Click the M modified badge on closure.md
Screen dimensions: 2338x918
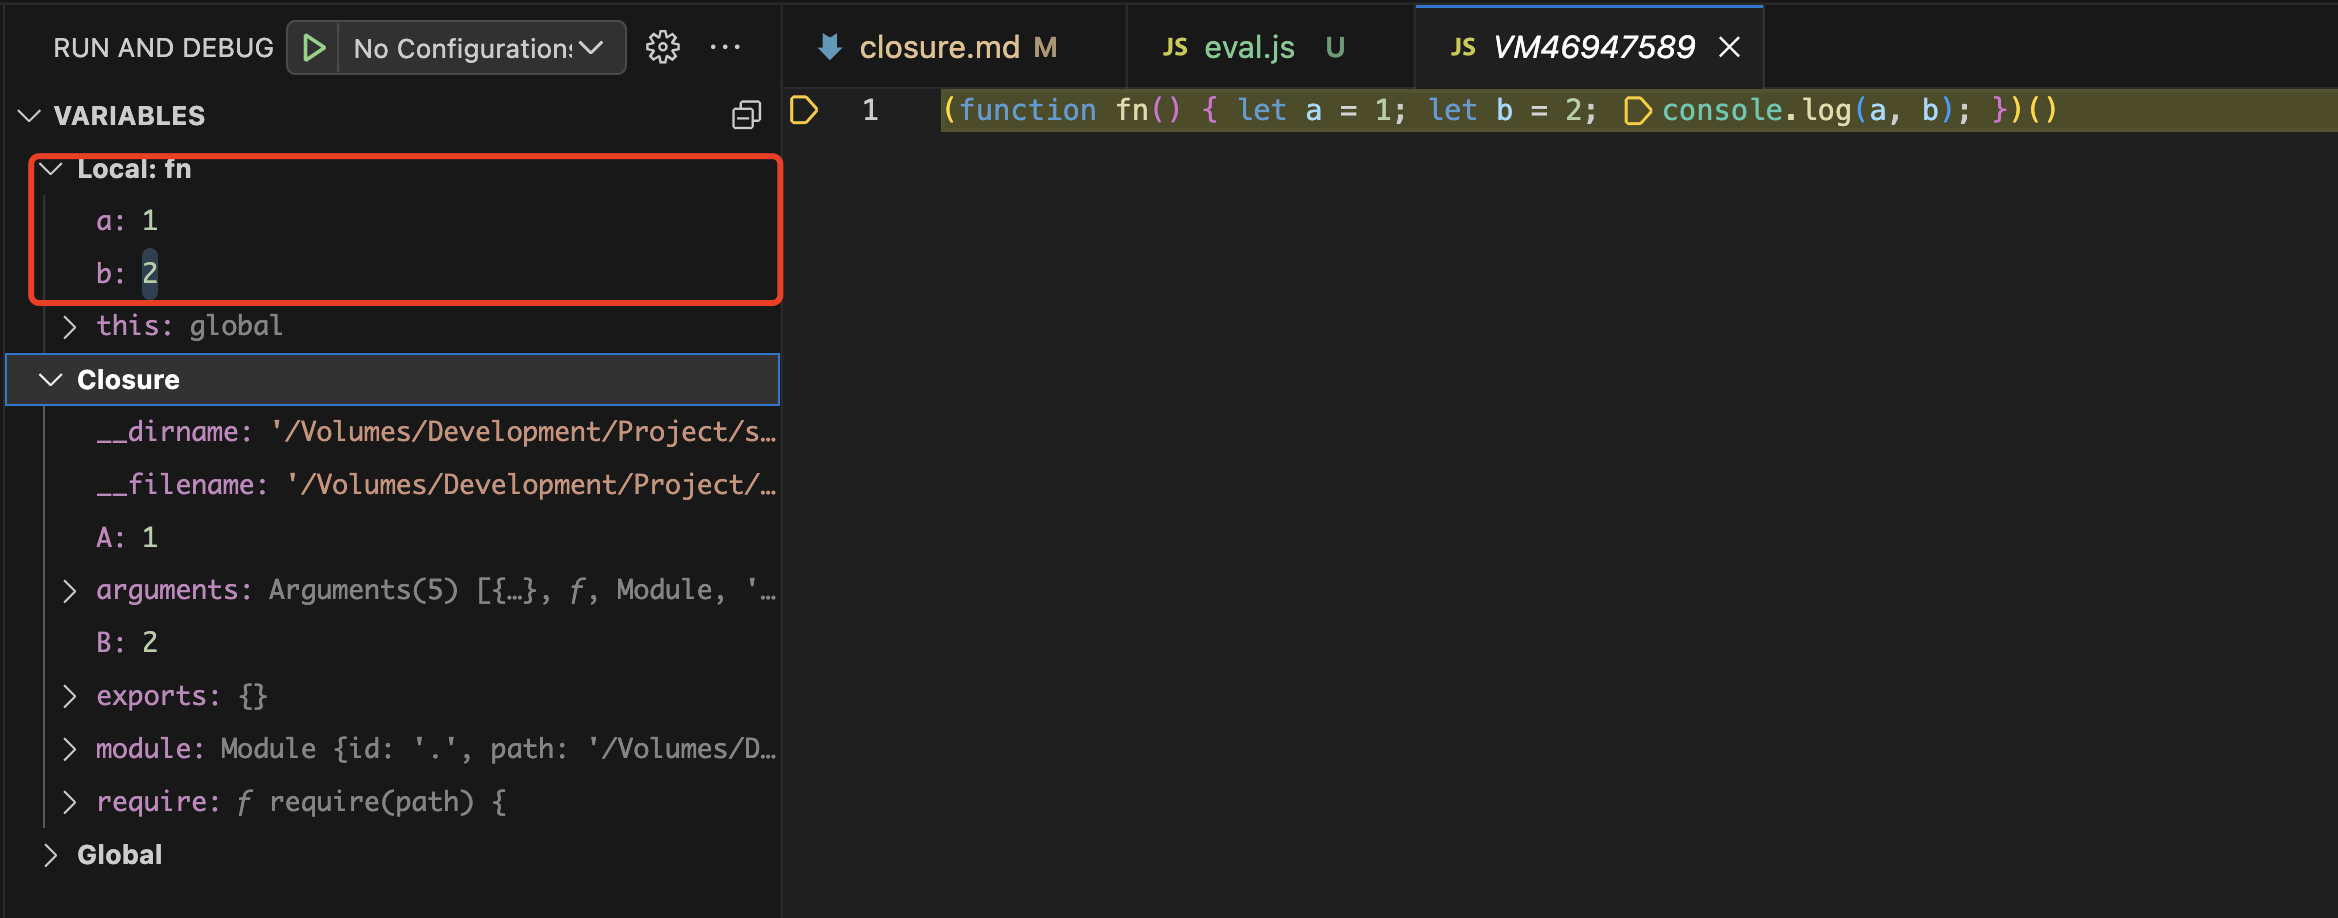pyautogui.click(x=1045, y=47)
